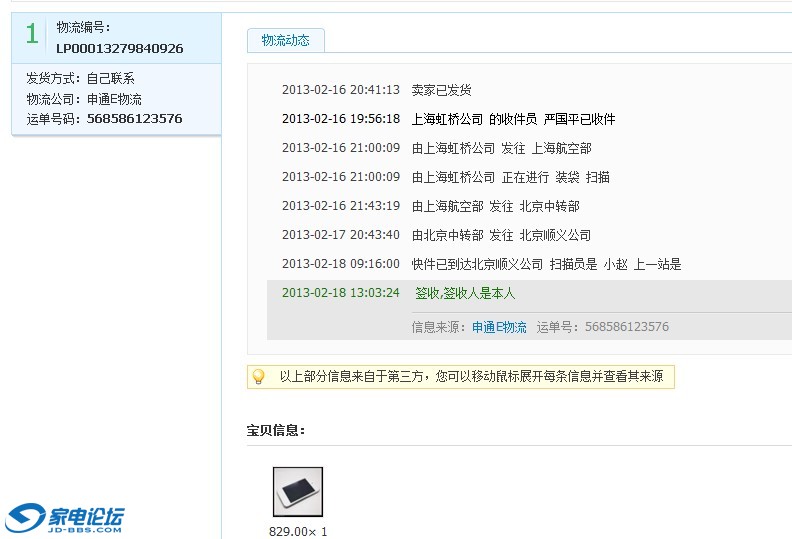Select the 发往 北京顺义公司 tracking row
This screenshot has height=539, width=792.
pyautogui.click(x=501, y=235)
